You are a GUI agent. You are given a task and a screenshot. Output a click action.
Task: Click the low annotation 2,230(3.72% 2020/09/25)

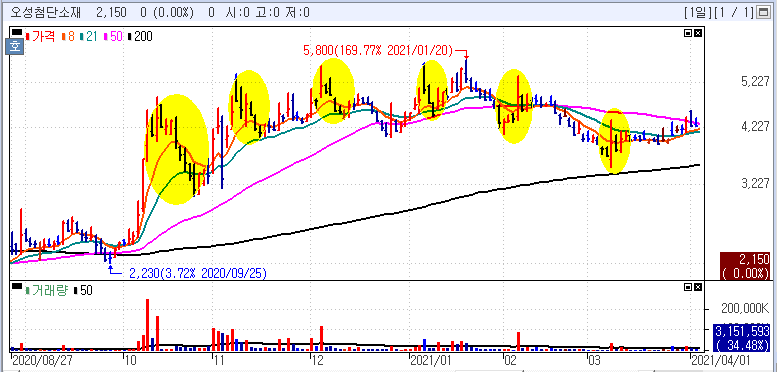(x=198, y=272)
